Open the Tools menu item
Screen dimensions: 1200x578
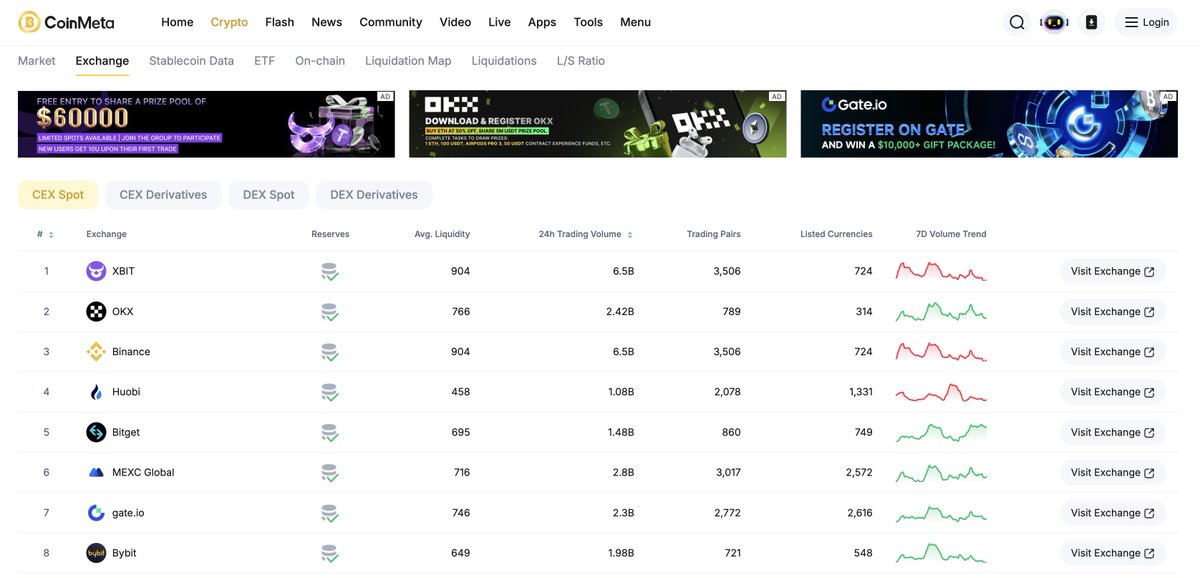click(x=588, y=22)
